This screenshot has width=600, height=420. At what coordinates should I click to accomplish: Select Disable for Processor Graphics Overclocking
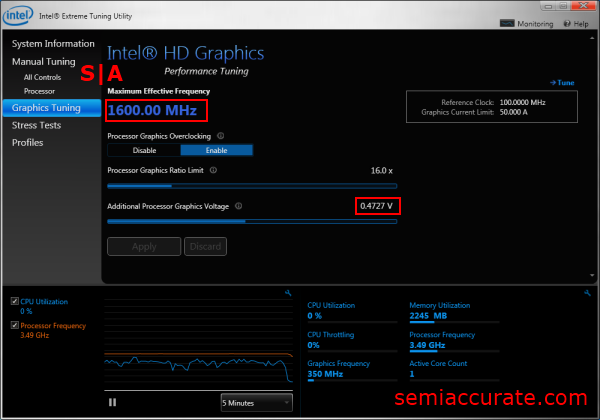click(x=143, y=150)
